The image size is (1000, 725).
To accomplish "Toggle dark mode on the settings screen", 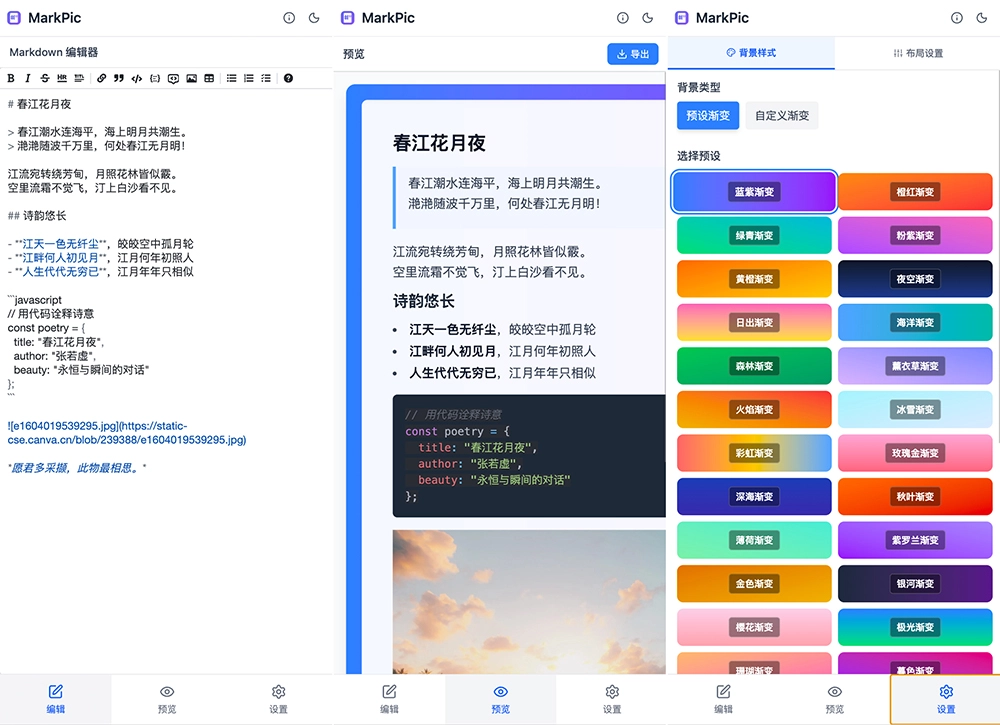I will [982, 18].
